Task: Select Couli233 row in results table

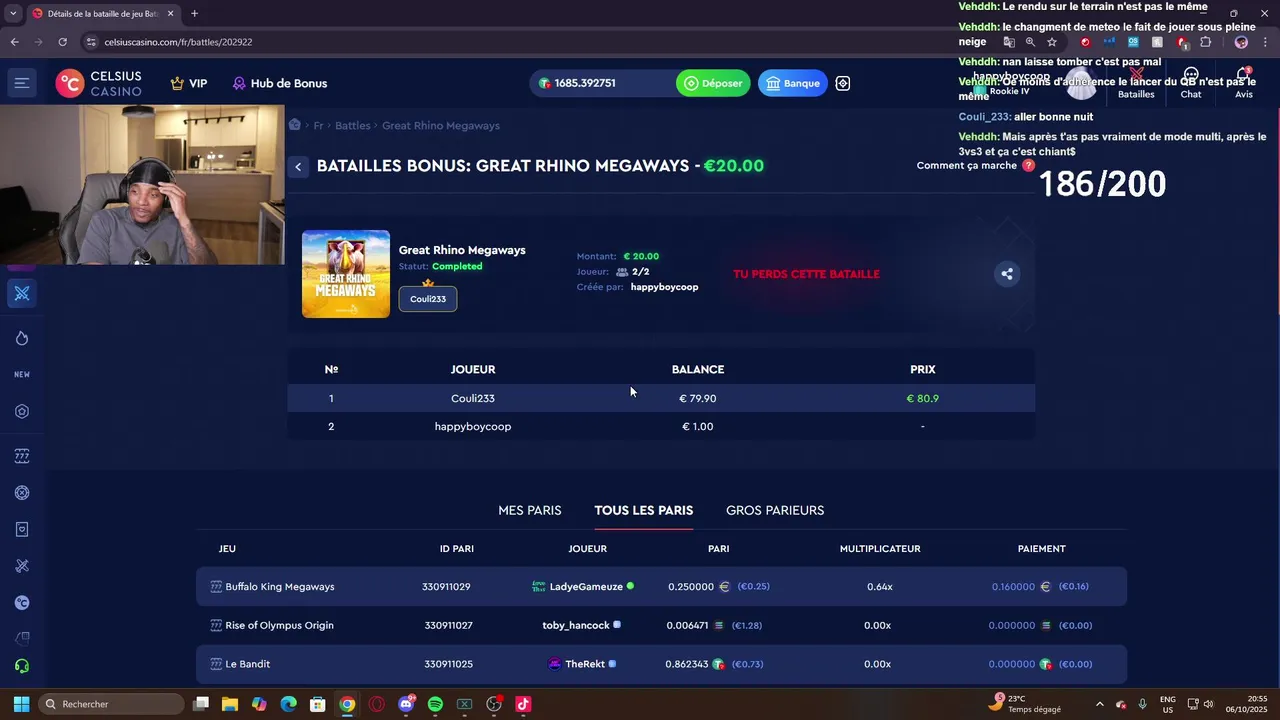Action: (661, 398)
